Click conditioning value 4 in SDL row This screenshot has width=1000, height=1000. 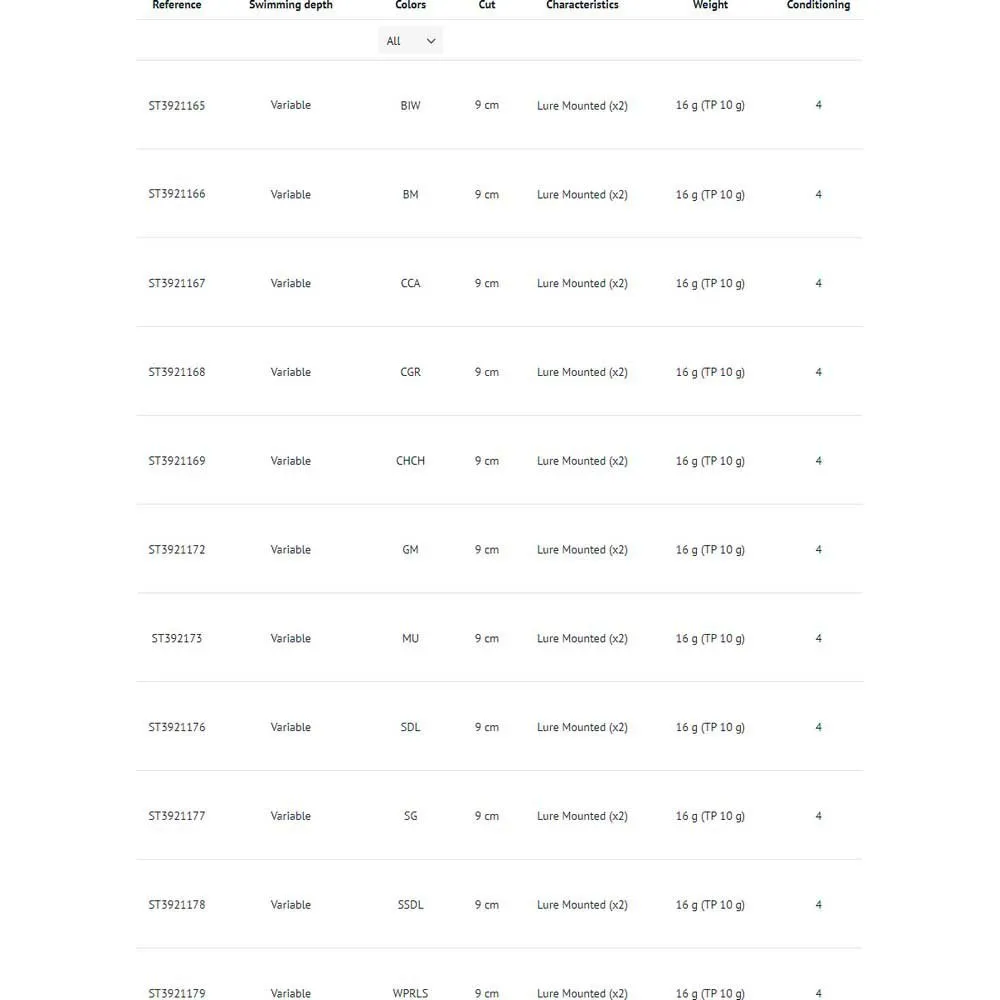(x=818, y=727)
